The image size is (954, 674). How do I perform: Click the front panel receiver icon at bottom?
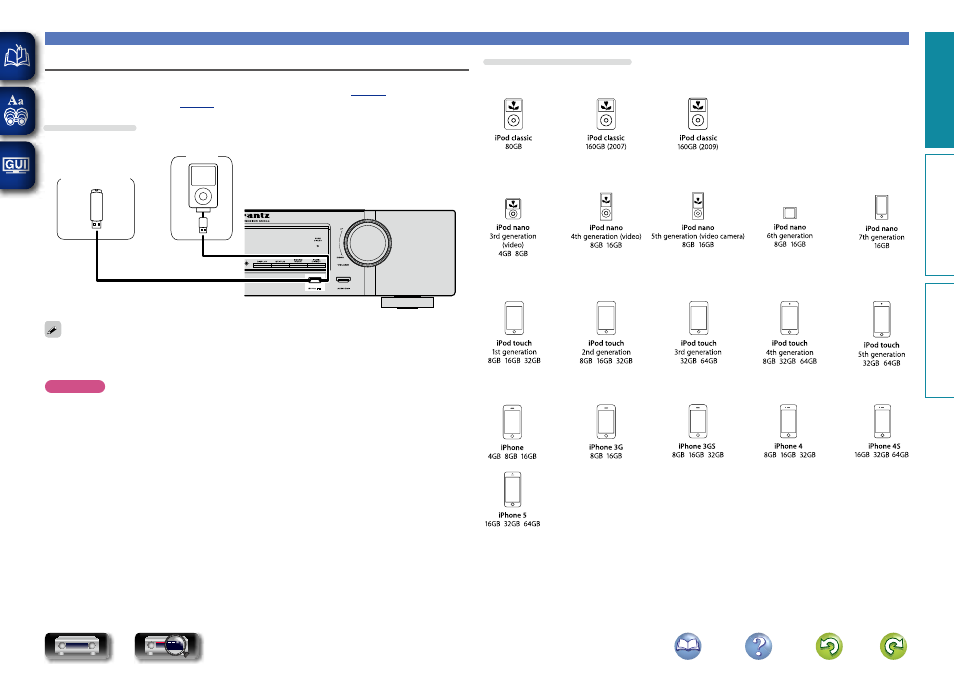point(78,646)
